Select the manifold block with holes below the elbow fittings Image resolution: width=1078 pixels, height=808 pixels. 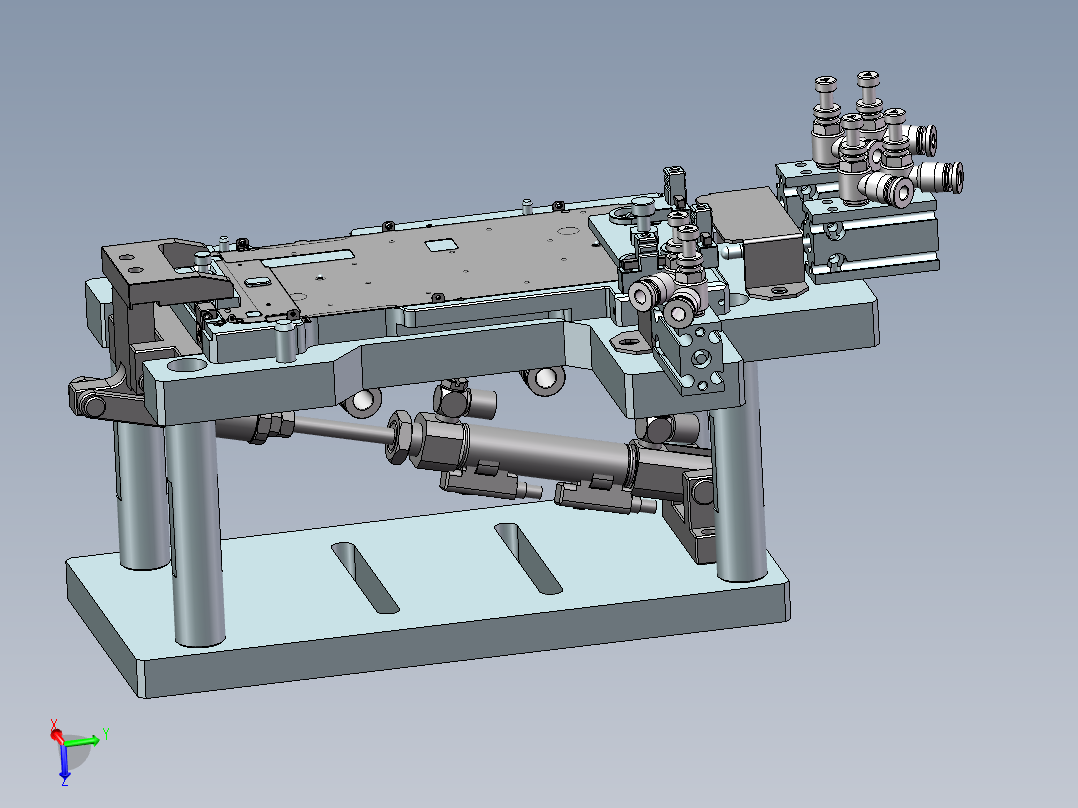point(688,354)
